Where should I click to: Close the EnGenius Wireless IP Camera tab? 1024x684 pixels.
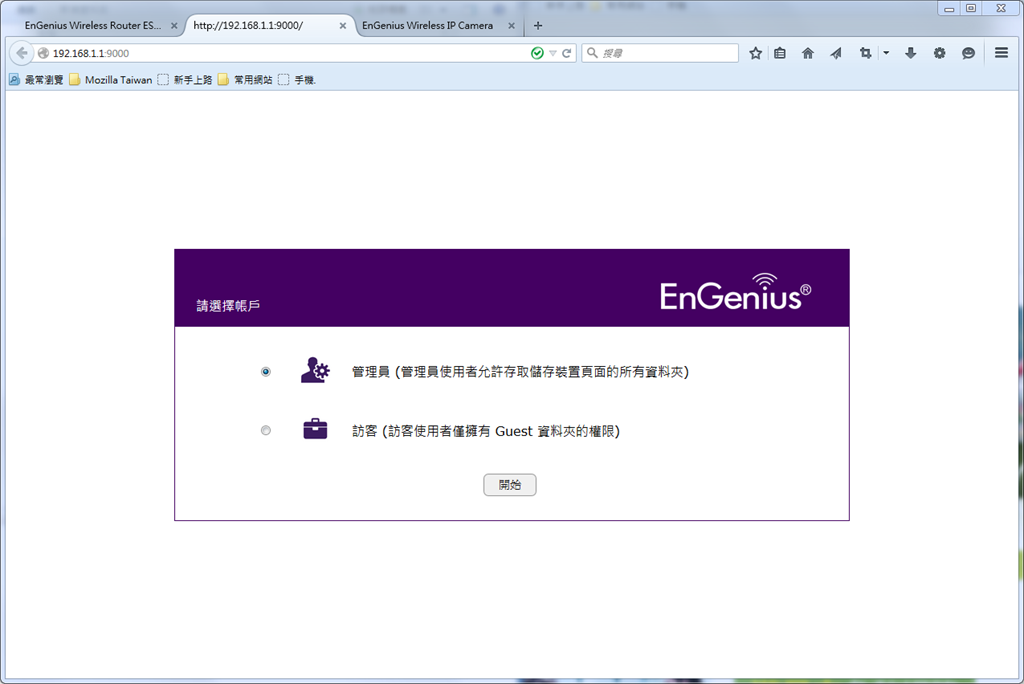tap(511, 26)
